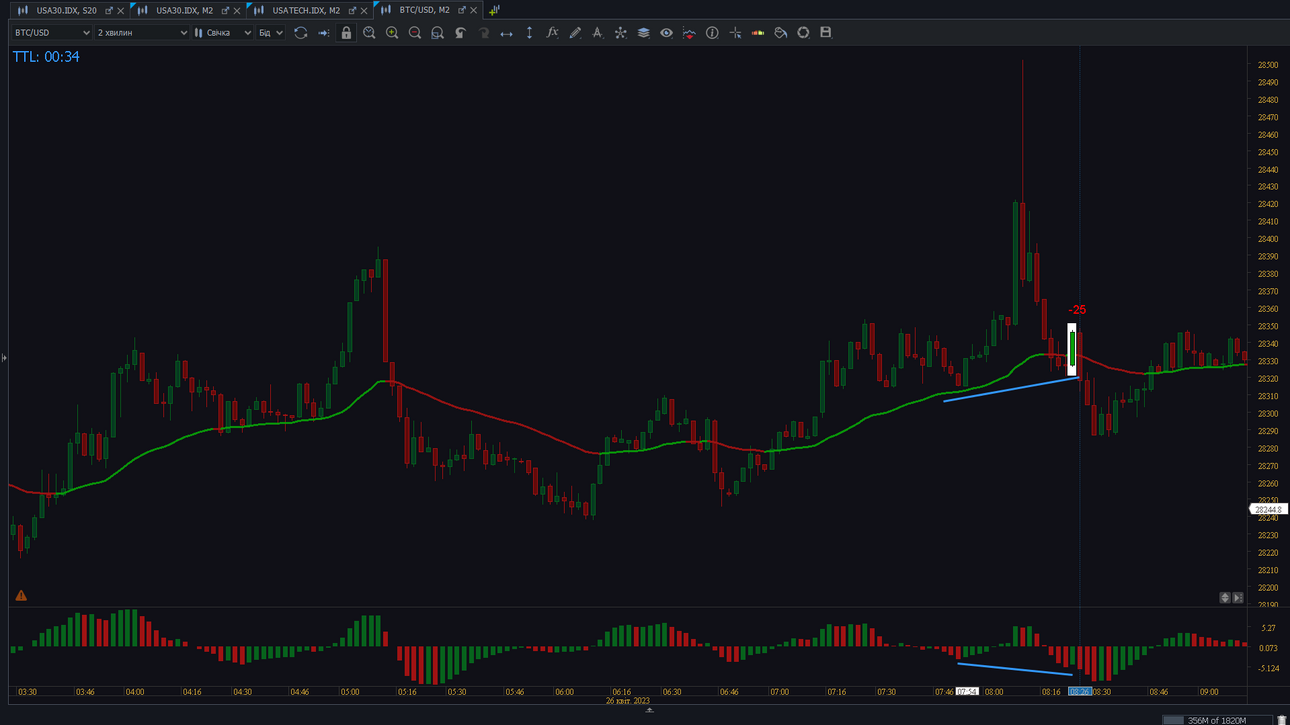1290x725 pixels.
Task: Click the zoom to time range icon
Action: click(x=369, y=33)
